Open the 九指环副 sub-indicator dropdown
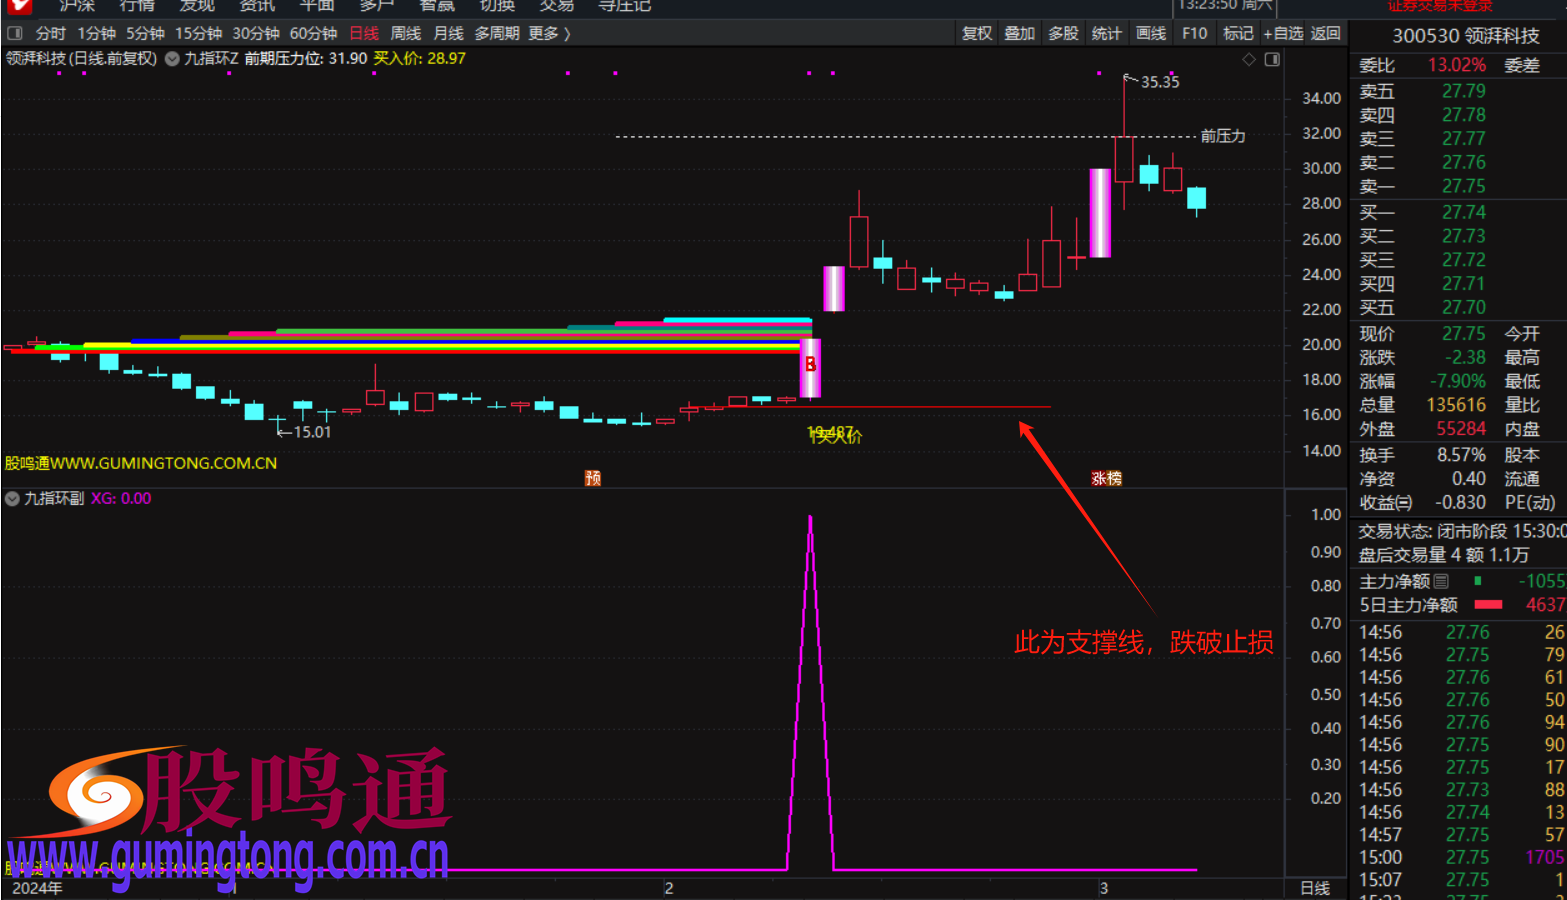Screen dimensions: 1567x900 (12, 498)
